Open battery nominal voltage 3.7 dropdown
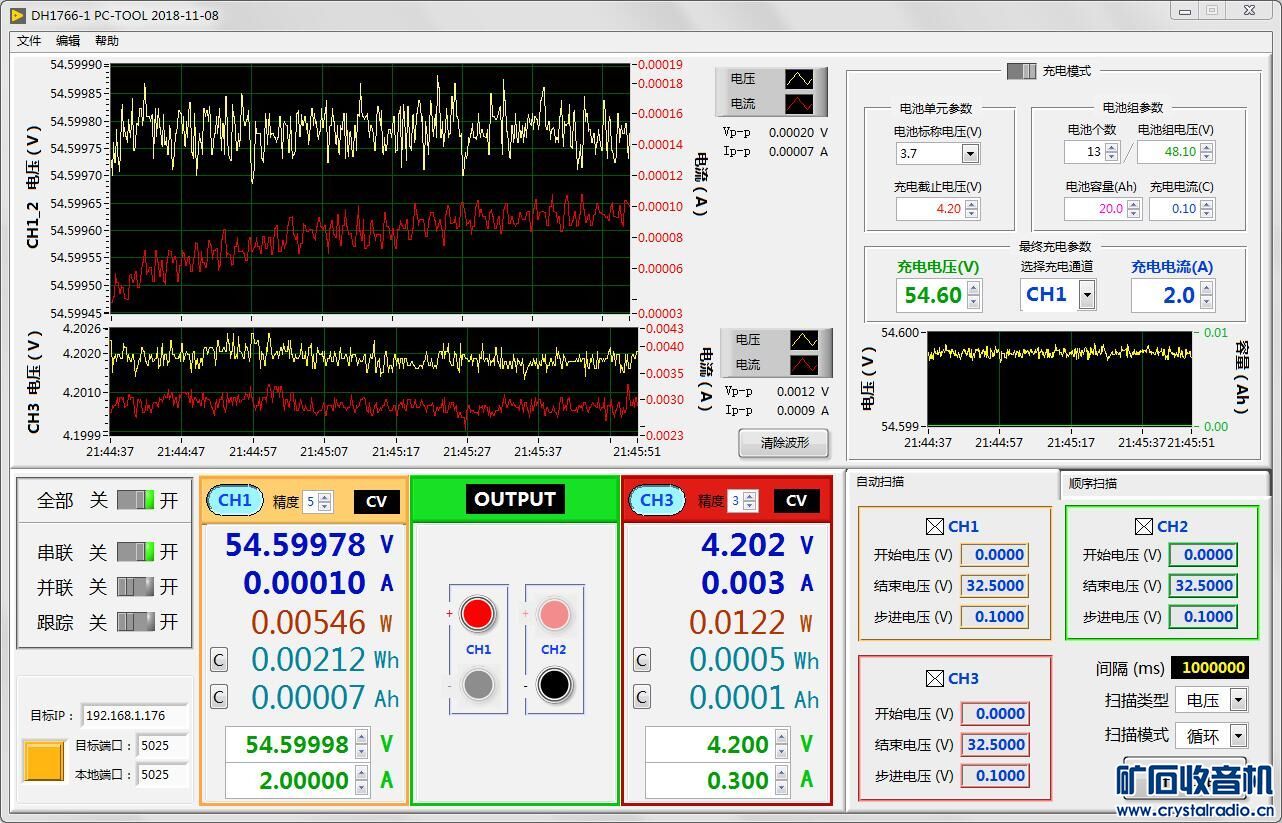Viewport: 1282px width, 823px height. [x=970, y=153]
